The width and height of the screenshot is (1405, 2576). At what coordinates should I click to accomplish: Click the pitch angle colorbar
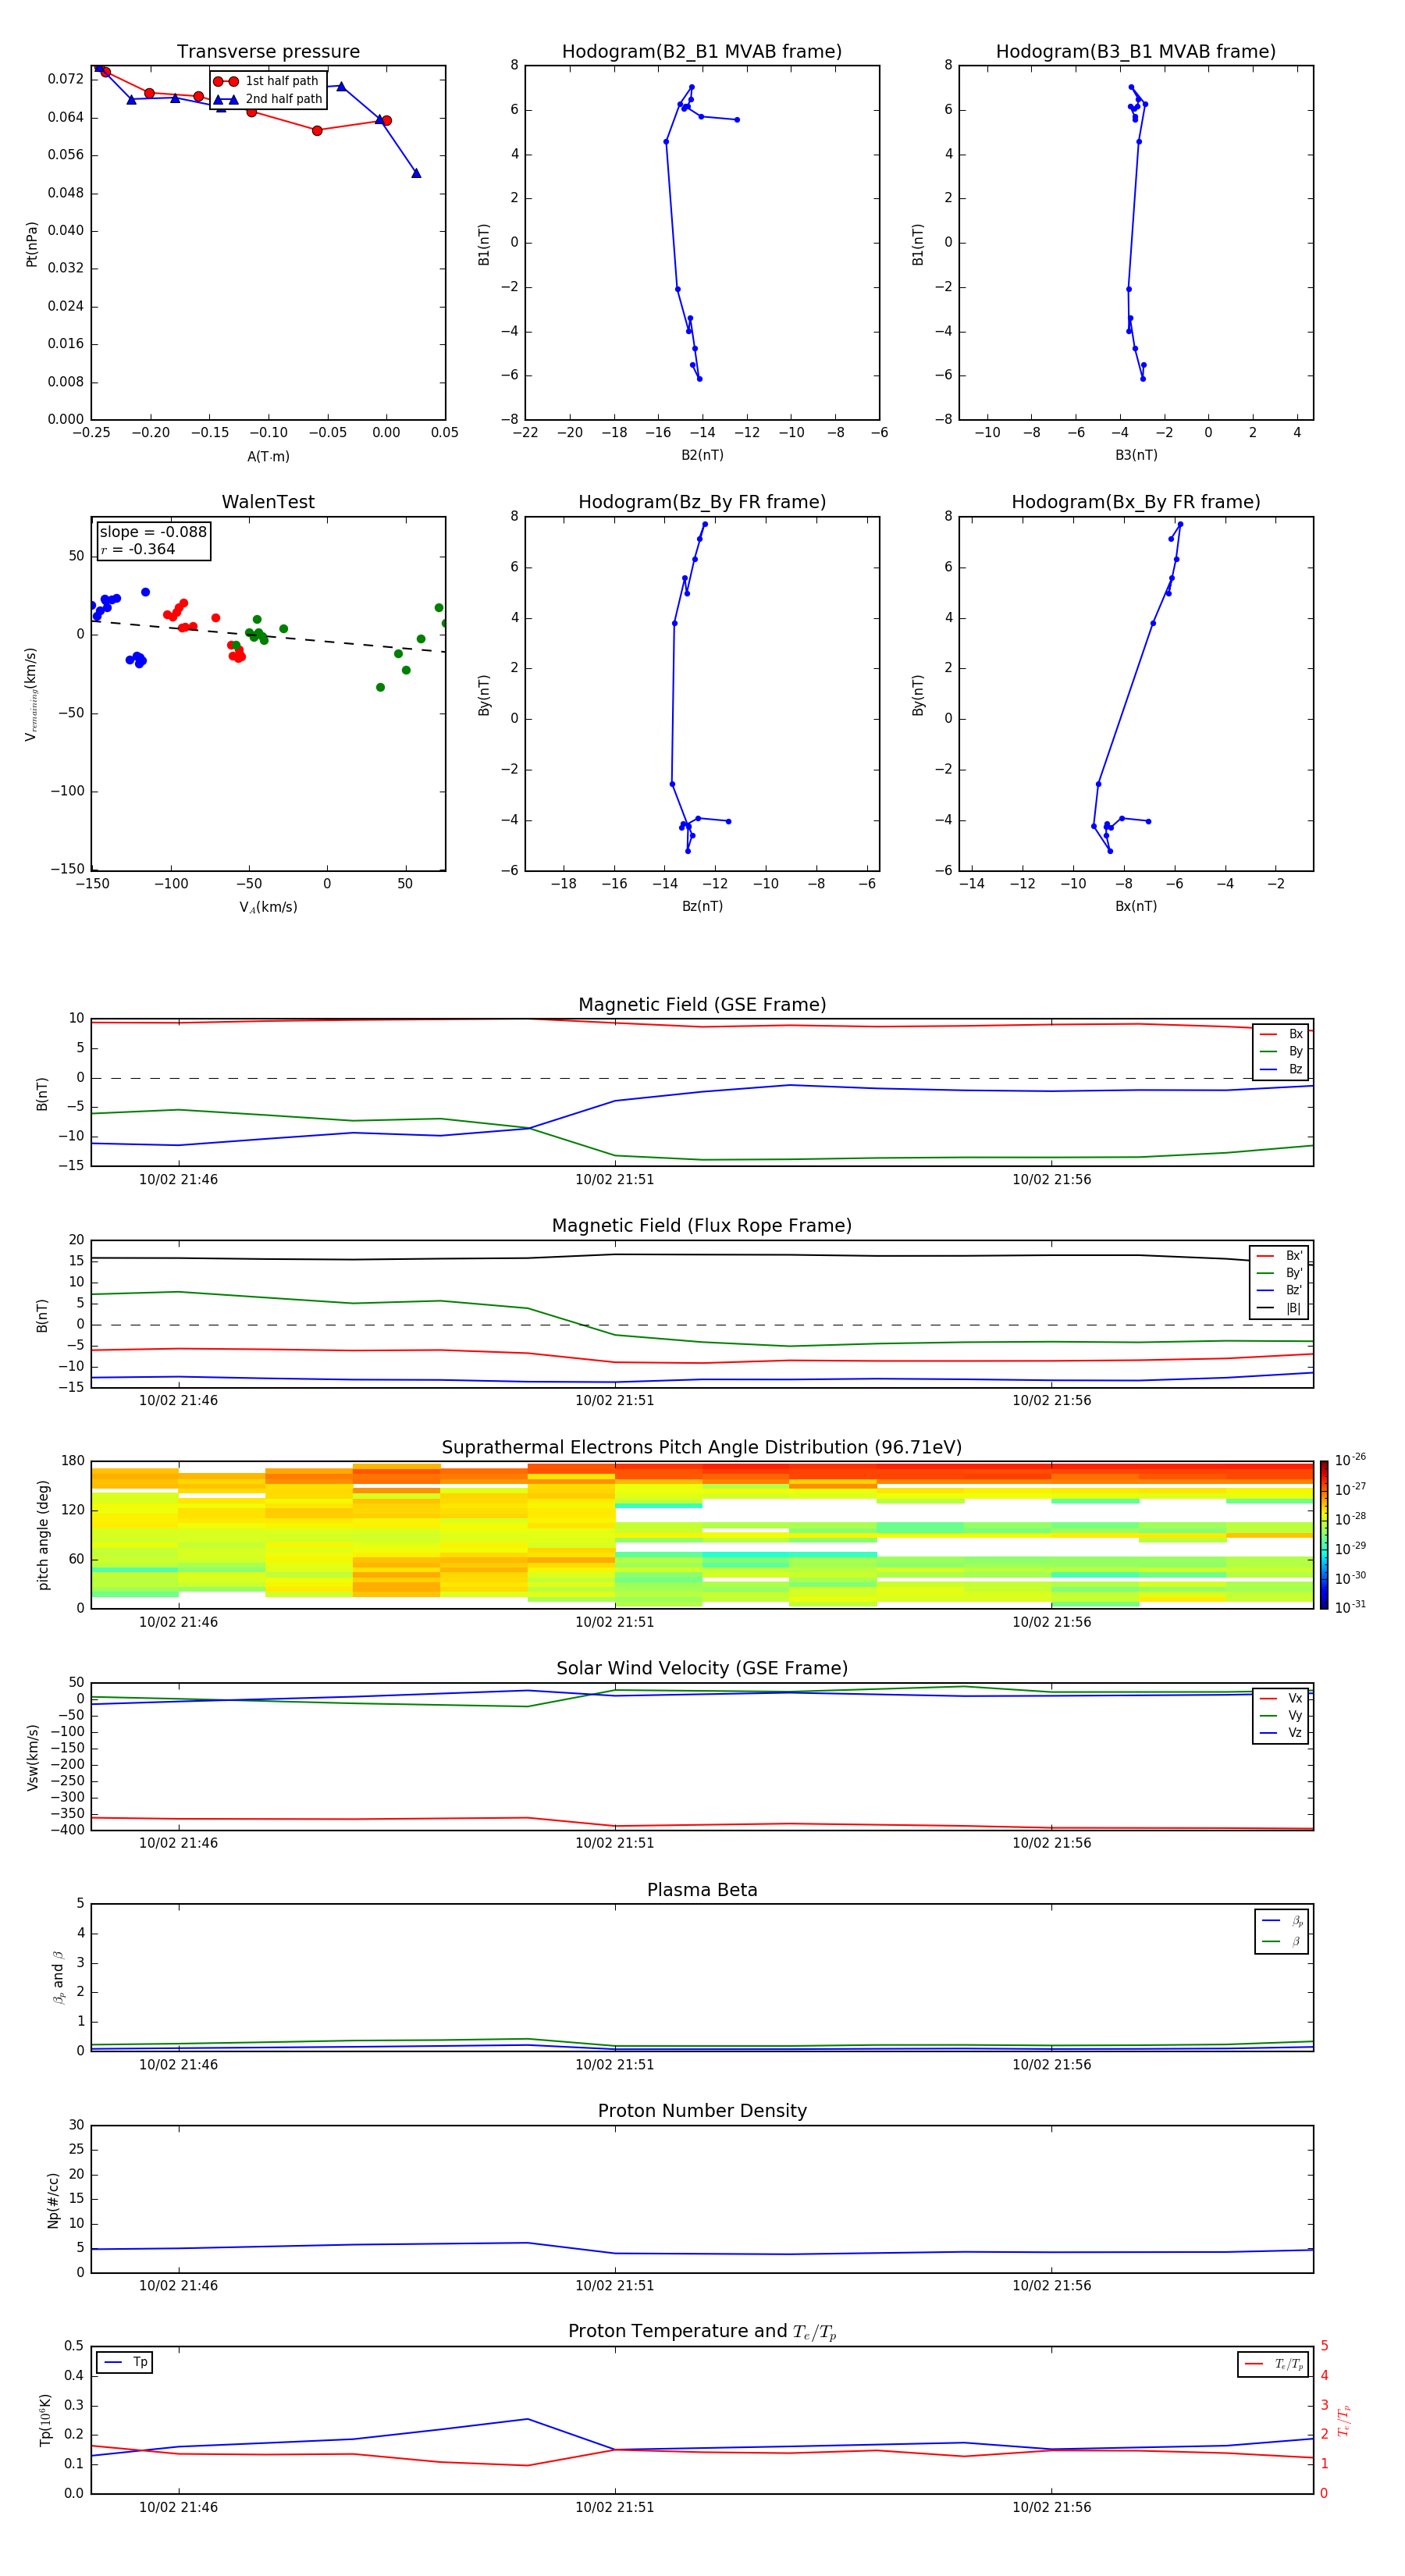click(1323, 1534)
